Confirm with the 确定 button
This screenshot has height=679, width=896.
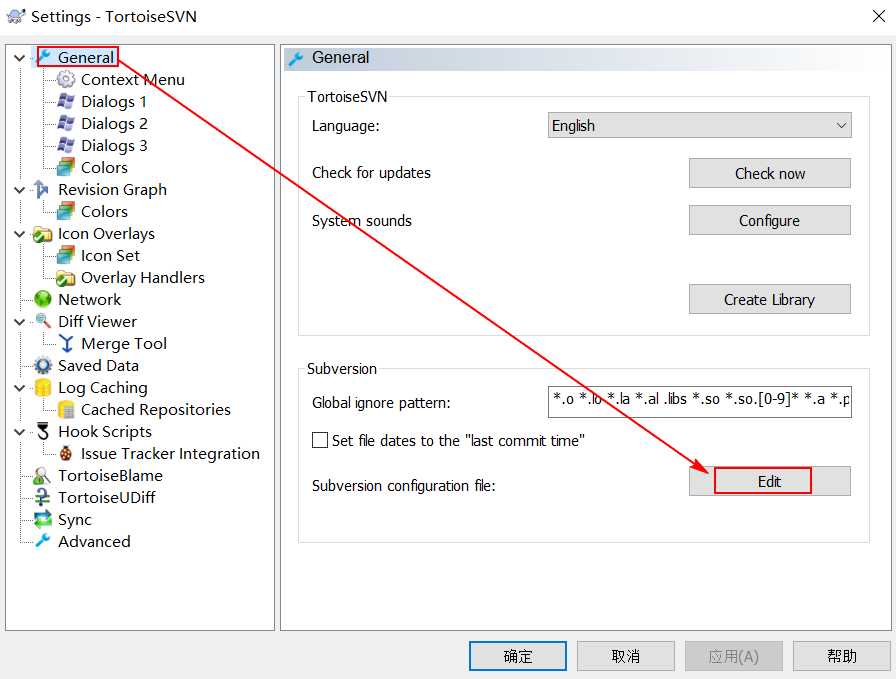[518, 656]
